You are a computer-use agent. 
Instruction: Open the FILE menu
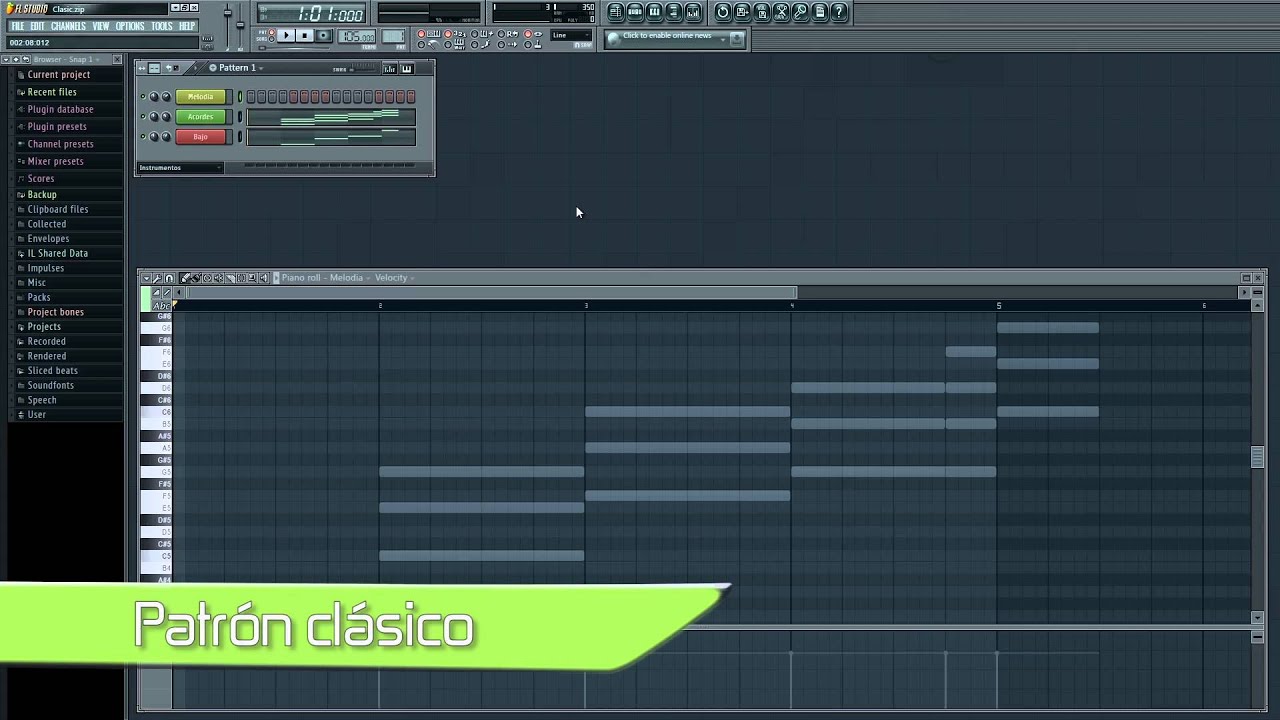click(17, 26)
